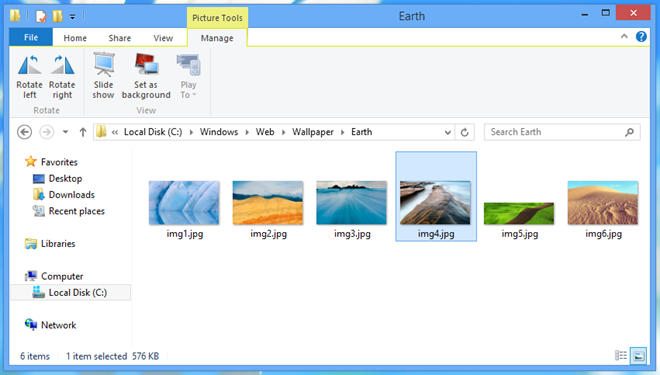Screen dimensions: 660x375
Task: Start the Slide show
Action: tap(104, 76)
